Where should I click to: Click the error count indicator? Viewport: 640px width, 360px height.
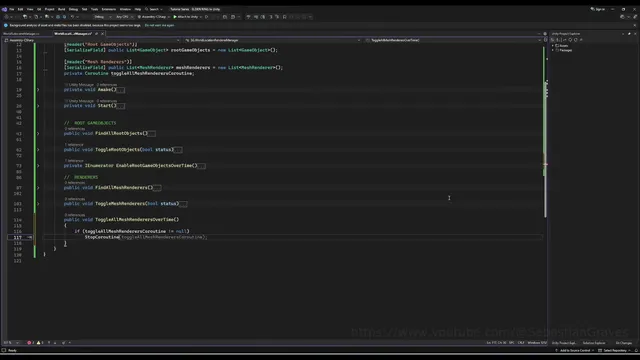pos(31,343)
